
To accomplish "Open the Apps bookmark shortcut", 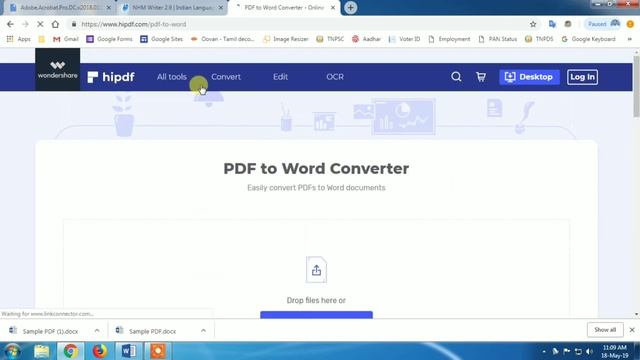I will point(18,39).
